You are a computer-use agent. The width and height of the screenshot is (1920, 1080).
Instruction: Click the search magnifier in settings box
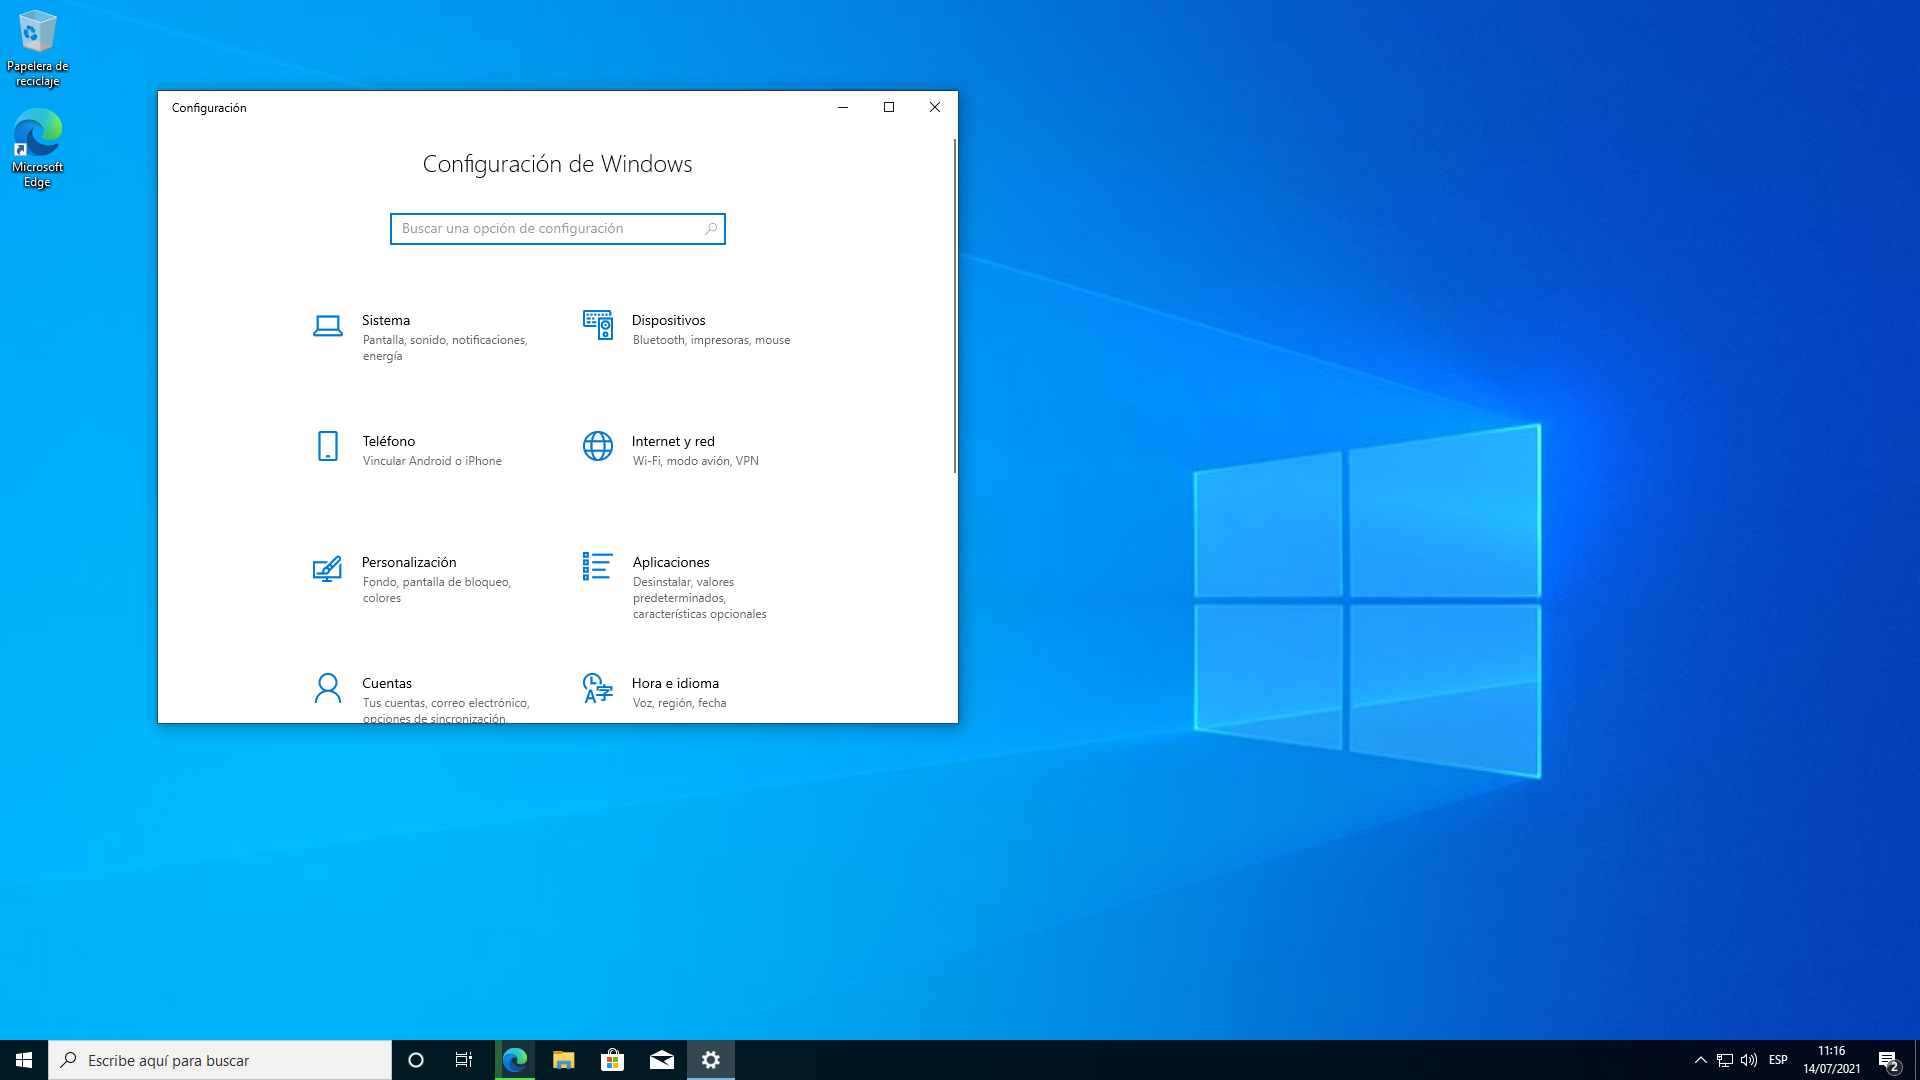[711, 229]
